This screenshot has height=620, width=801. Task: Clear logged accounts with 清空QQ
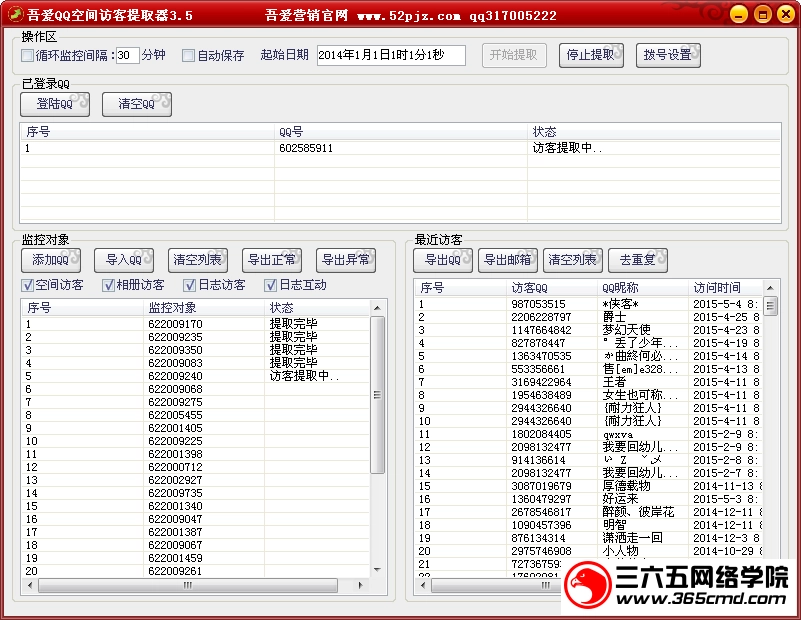tap(136, 103)
